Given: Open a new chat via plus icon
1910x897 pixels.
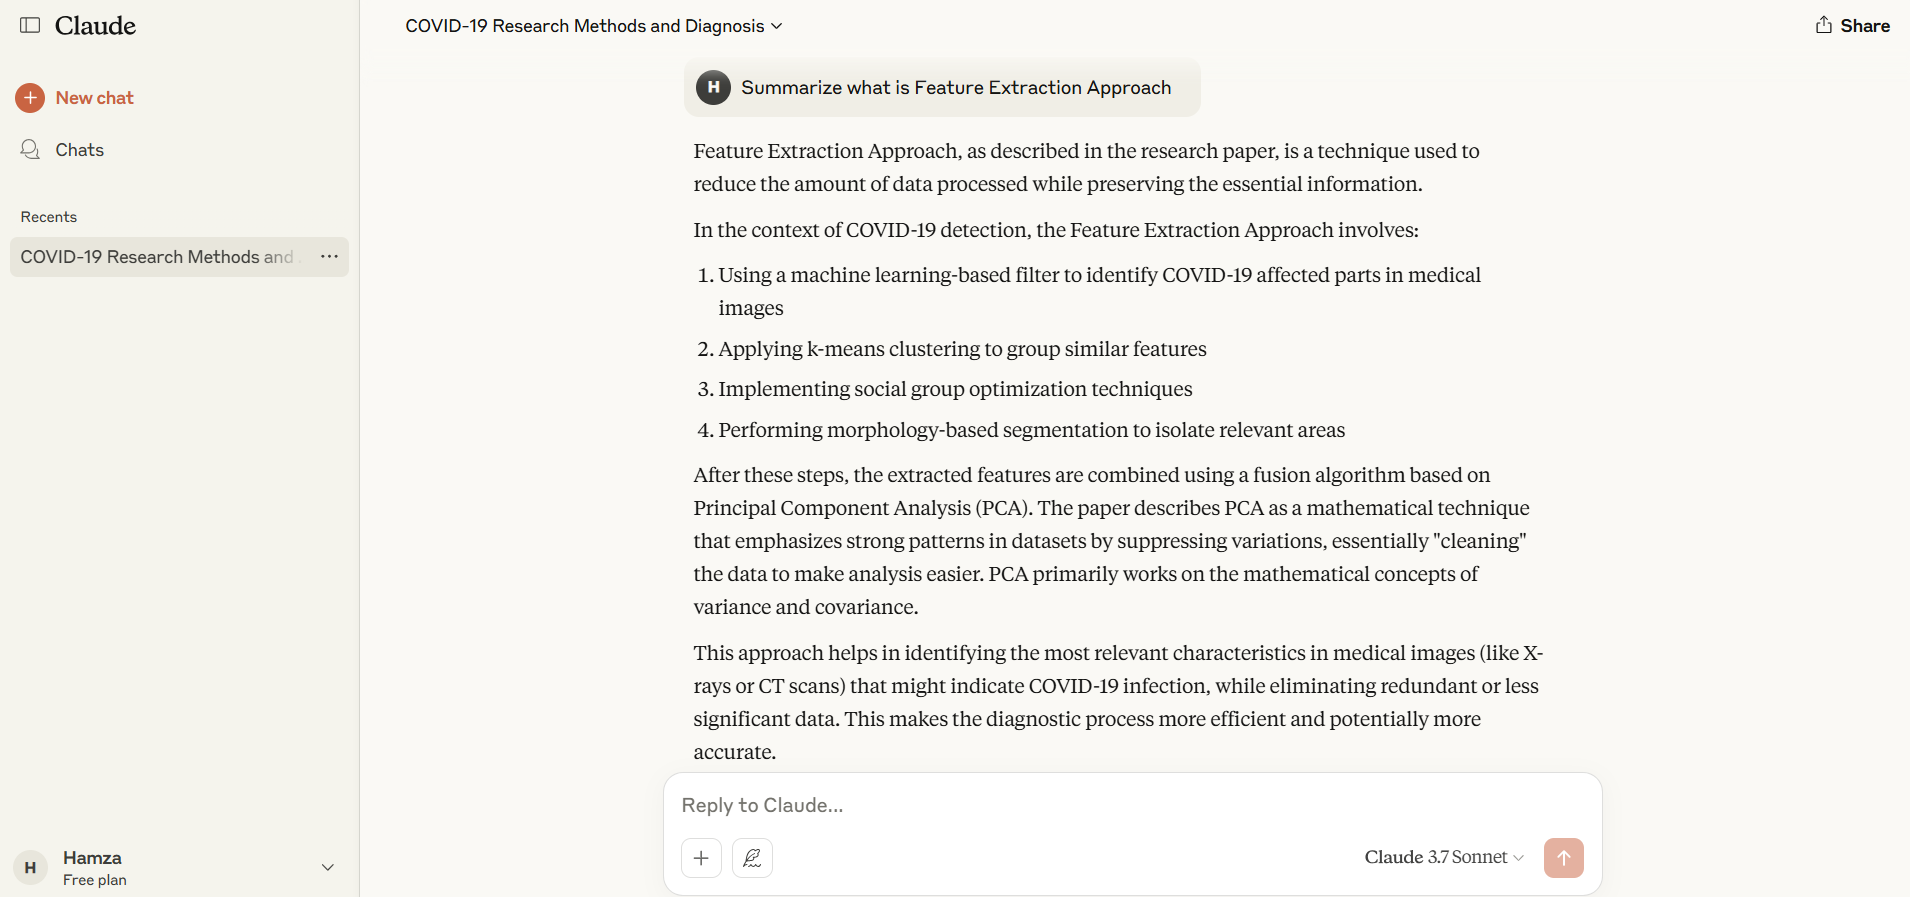Looking at the screenshot, I should 31,97.
